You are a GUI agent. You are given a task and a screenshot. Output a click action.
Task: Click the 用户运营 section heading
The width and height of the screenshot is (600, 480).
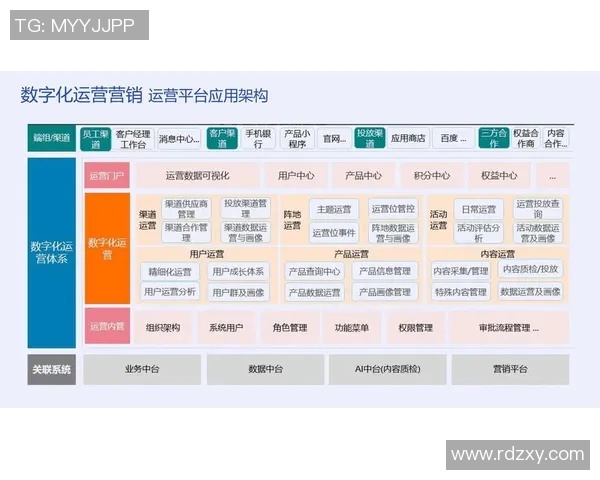(x=207, y=254)
